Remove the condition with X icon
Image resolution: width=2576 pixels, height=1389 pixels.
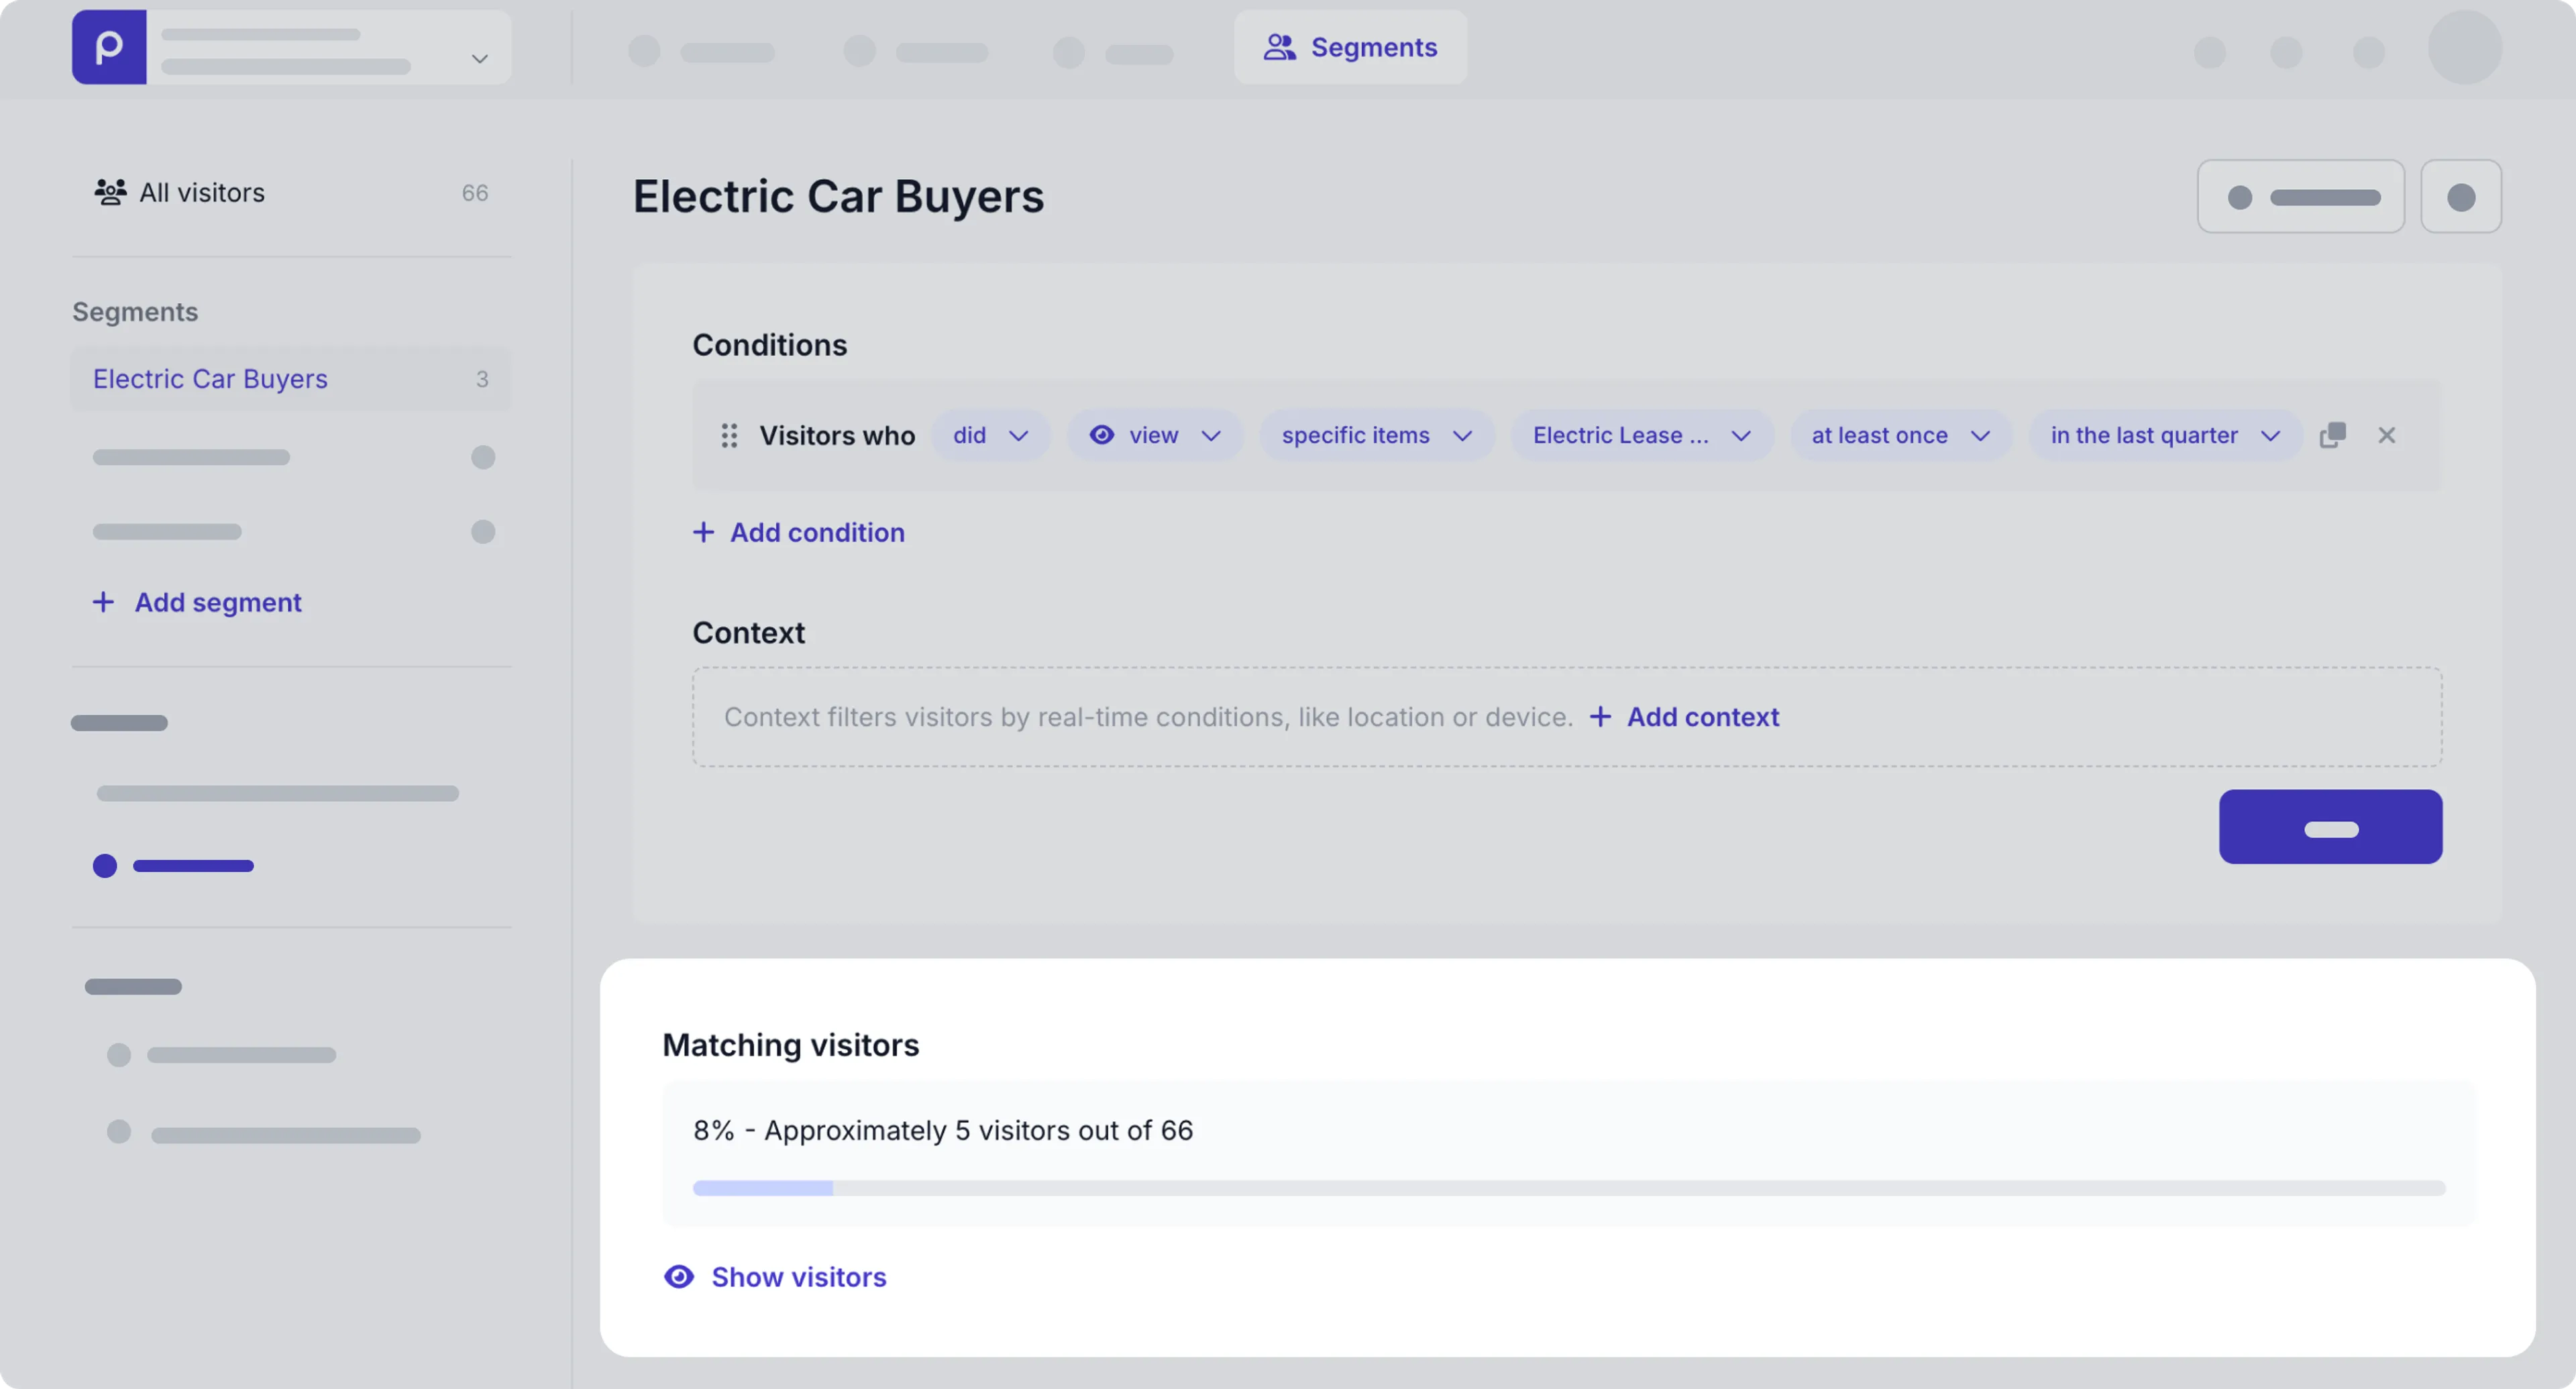(2387, 435)
